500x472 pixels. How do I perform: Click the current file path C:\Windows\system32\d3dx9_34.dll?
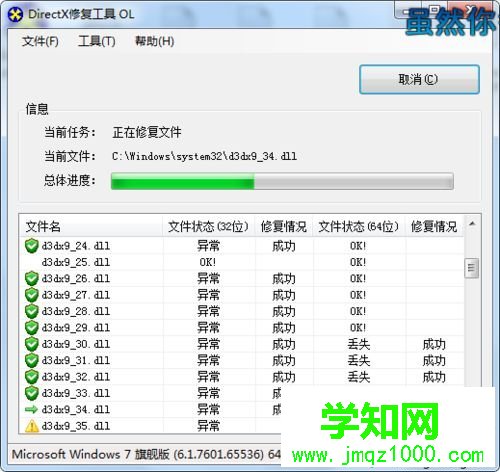(204, 156)
